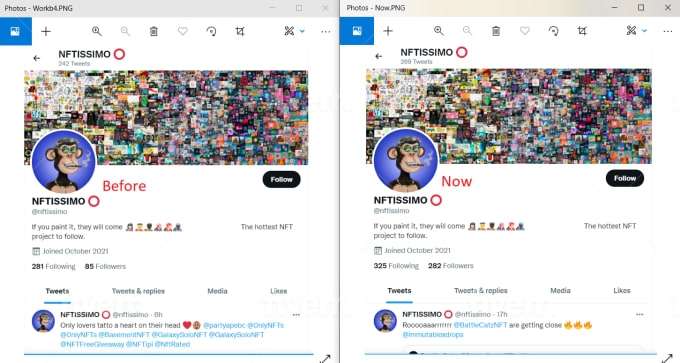Zoom in on Workb4.PNG photo

click(97, 31)
